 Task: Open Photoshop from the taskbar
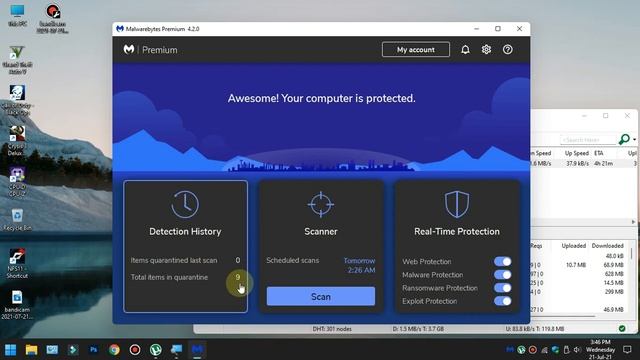tap(93, 350)
